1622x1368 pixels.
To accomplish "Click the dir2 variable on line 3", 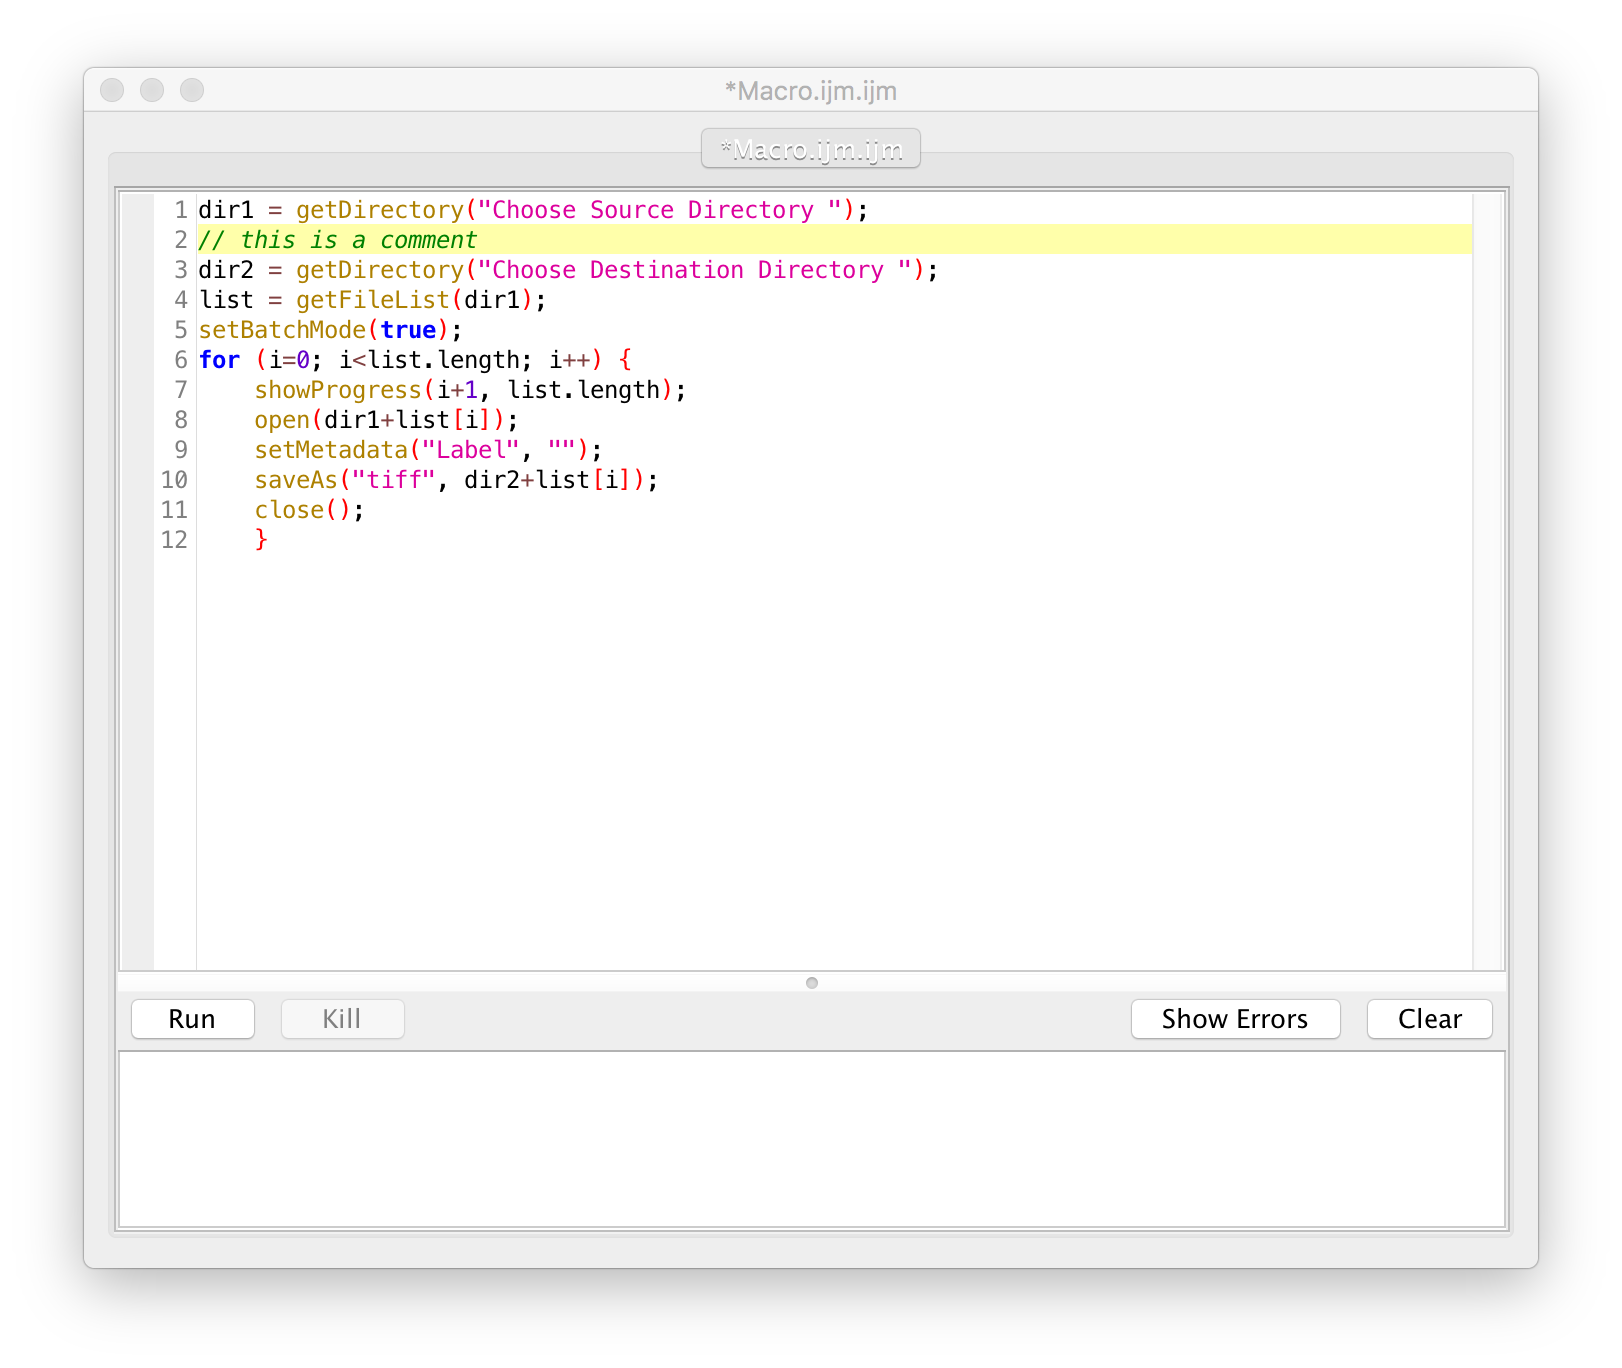I will (226, 270).
